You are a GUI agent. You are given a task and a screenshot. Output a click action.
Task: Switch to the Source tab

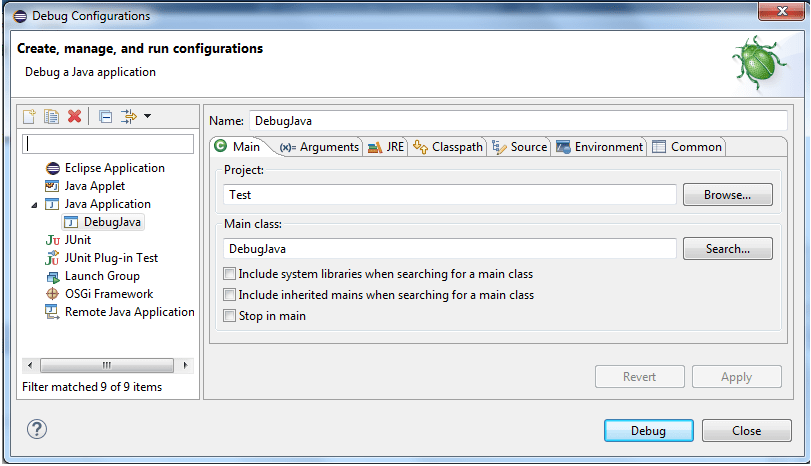(519, 147)
